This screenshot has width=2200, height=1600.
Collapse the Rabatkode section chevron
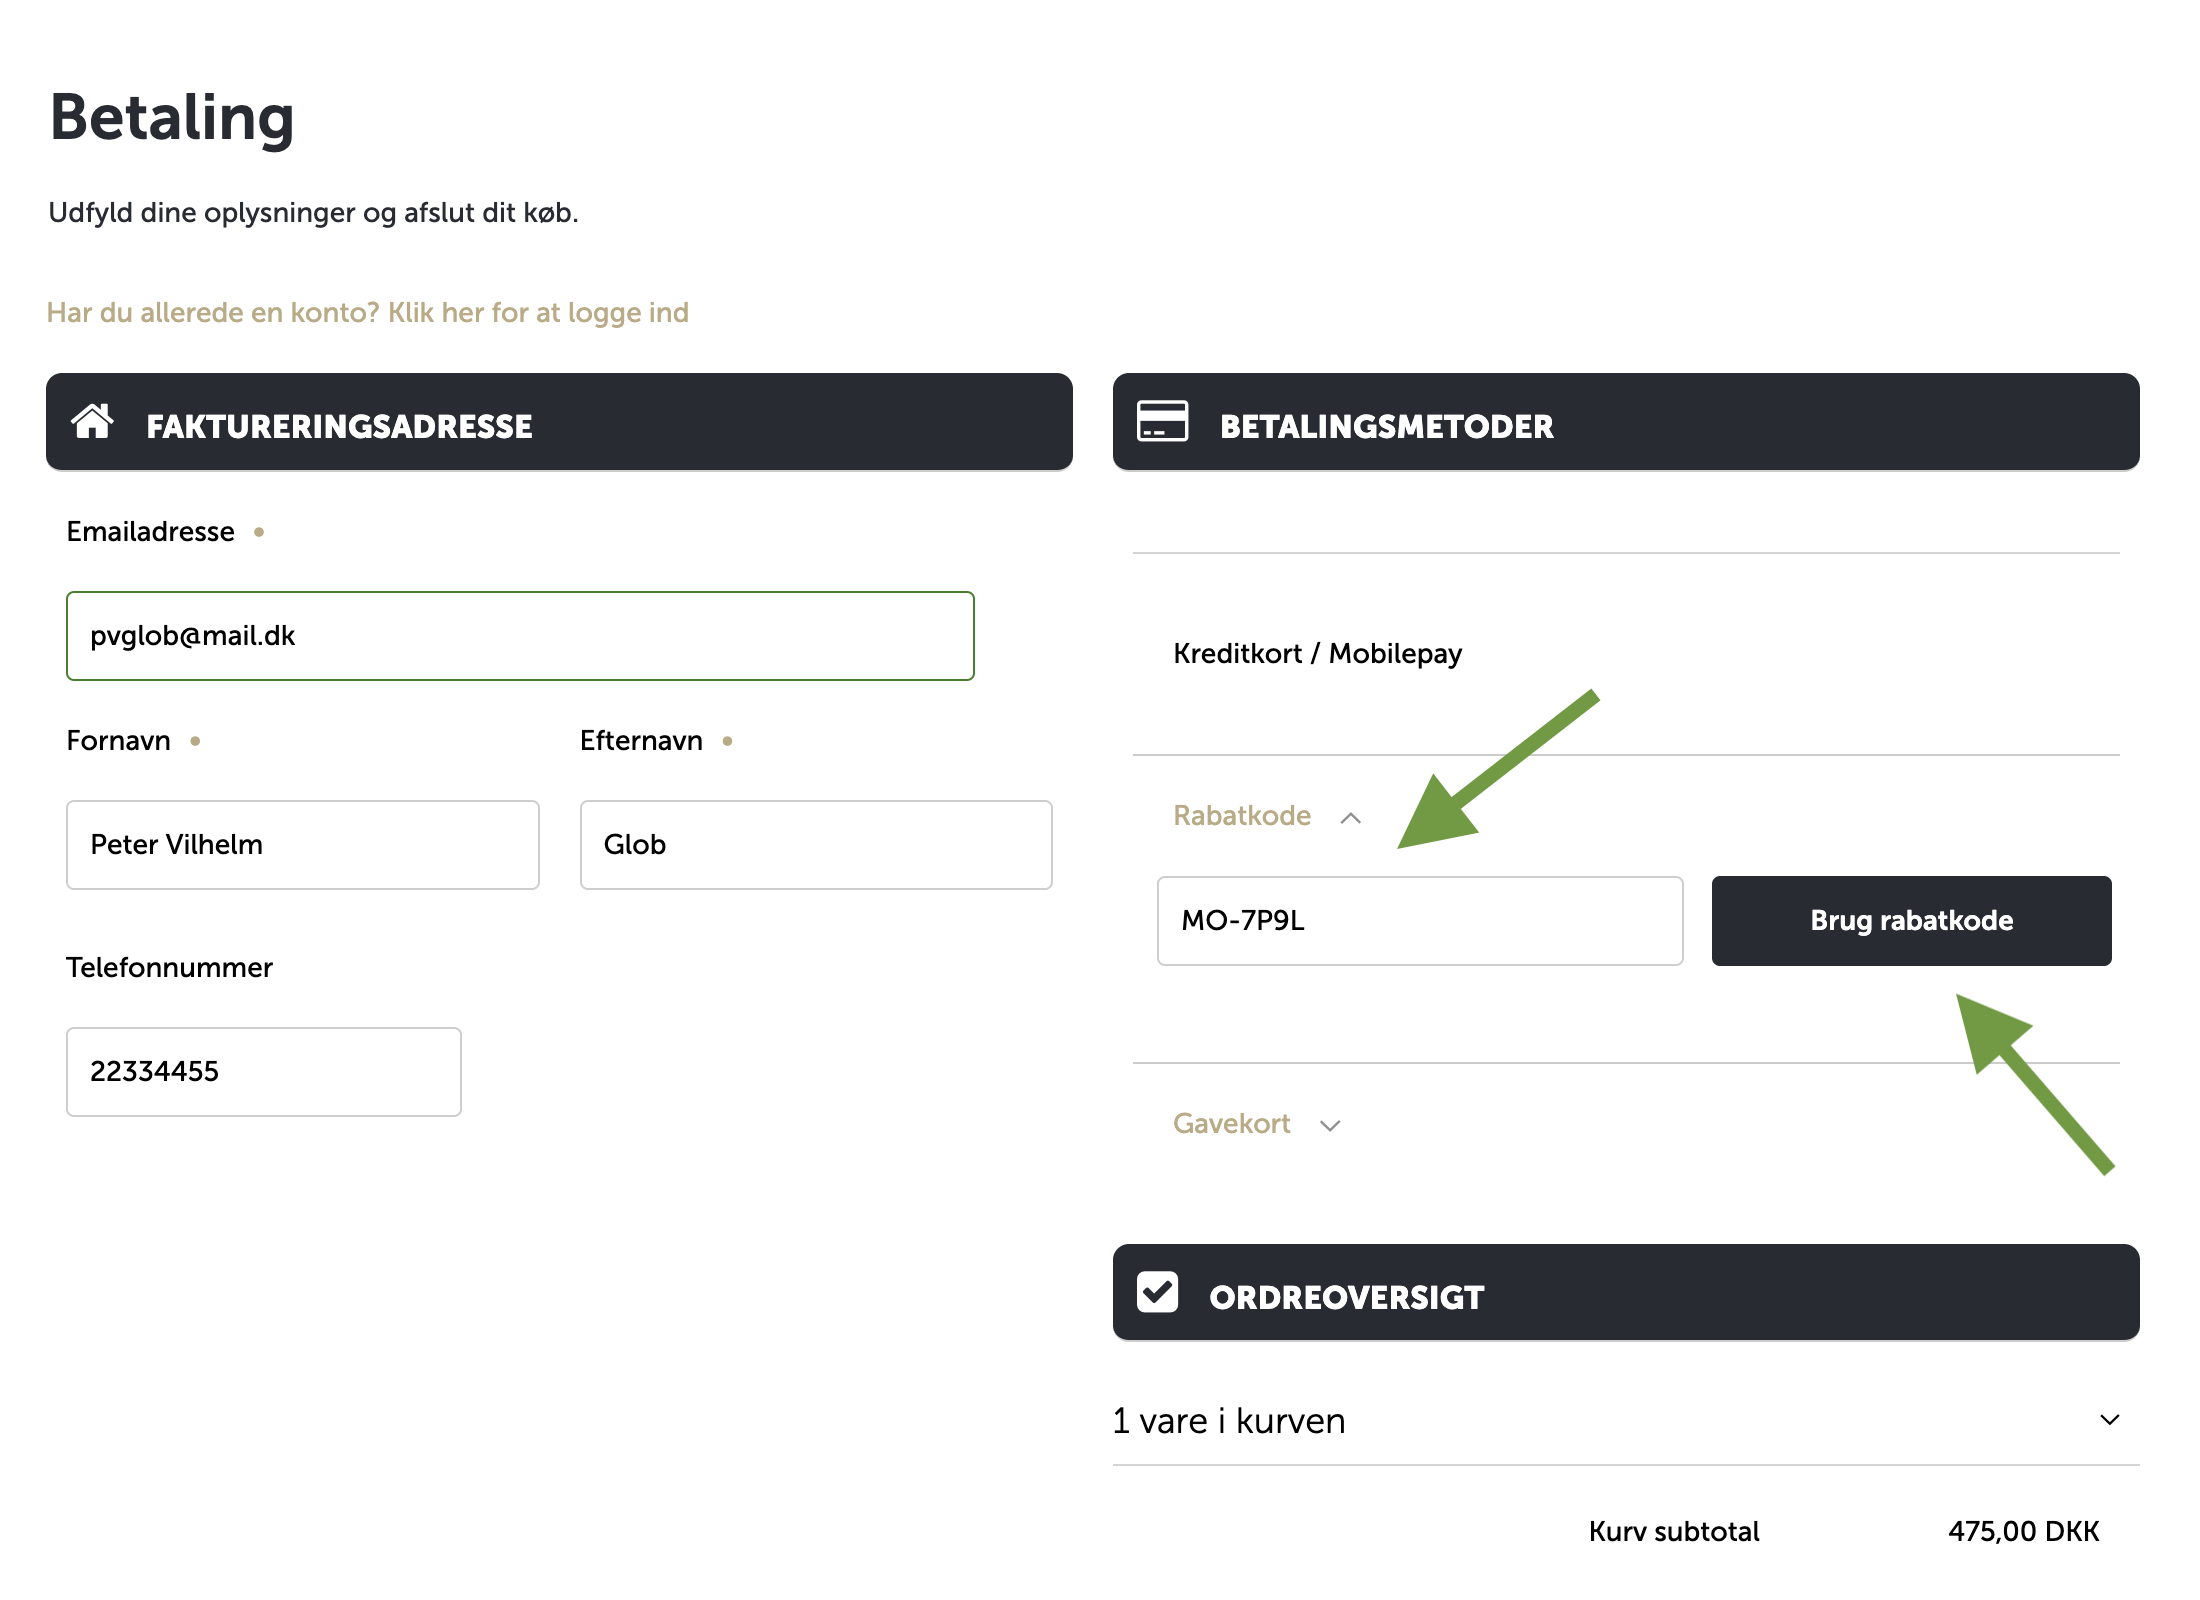pos(1351,818)
